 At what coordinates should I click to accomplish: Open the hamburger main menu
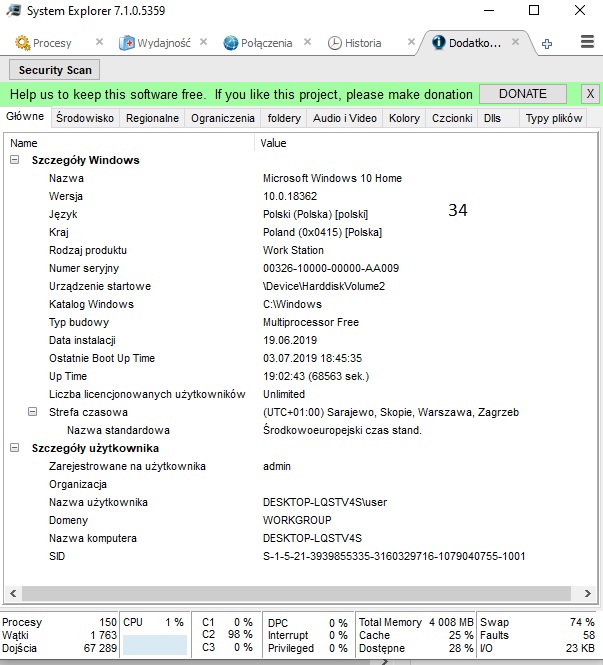click(587, 42)
